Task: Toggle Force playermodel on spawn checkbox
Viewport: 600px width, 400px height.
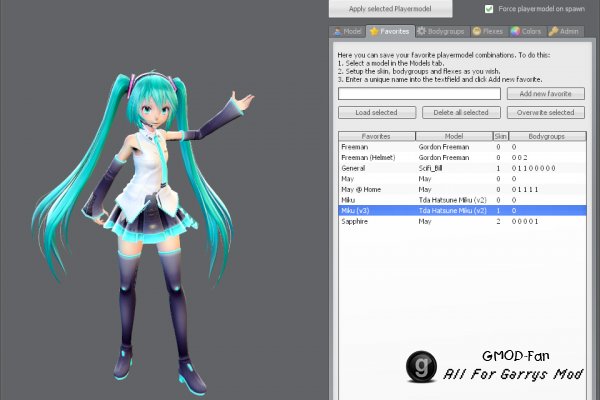Action: [x=489, y=9]
